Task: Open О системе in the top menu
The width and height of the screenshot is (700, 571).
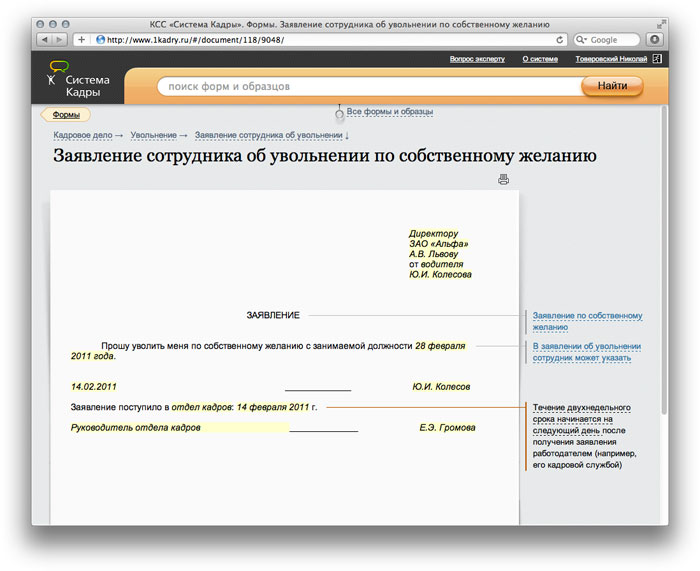Action: pos(540,59)
